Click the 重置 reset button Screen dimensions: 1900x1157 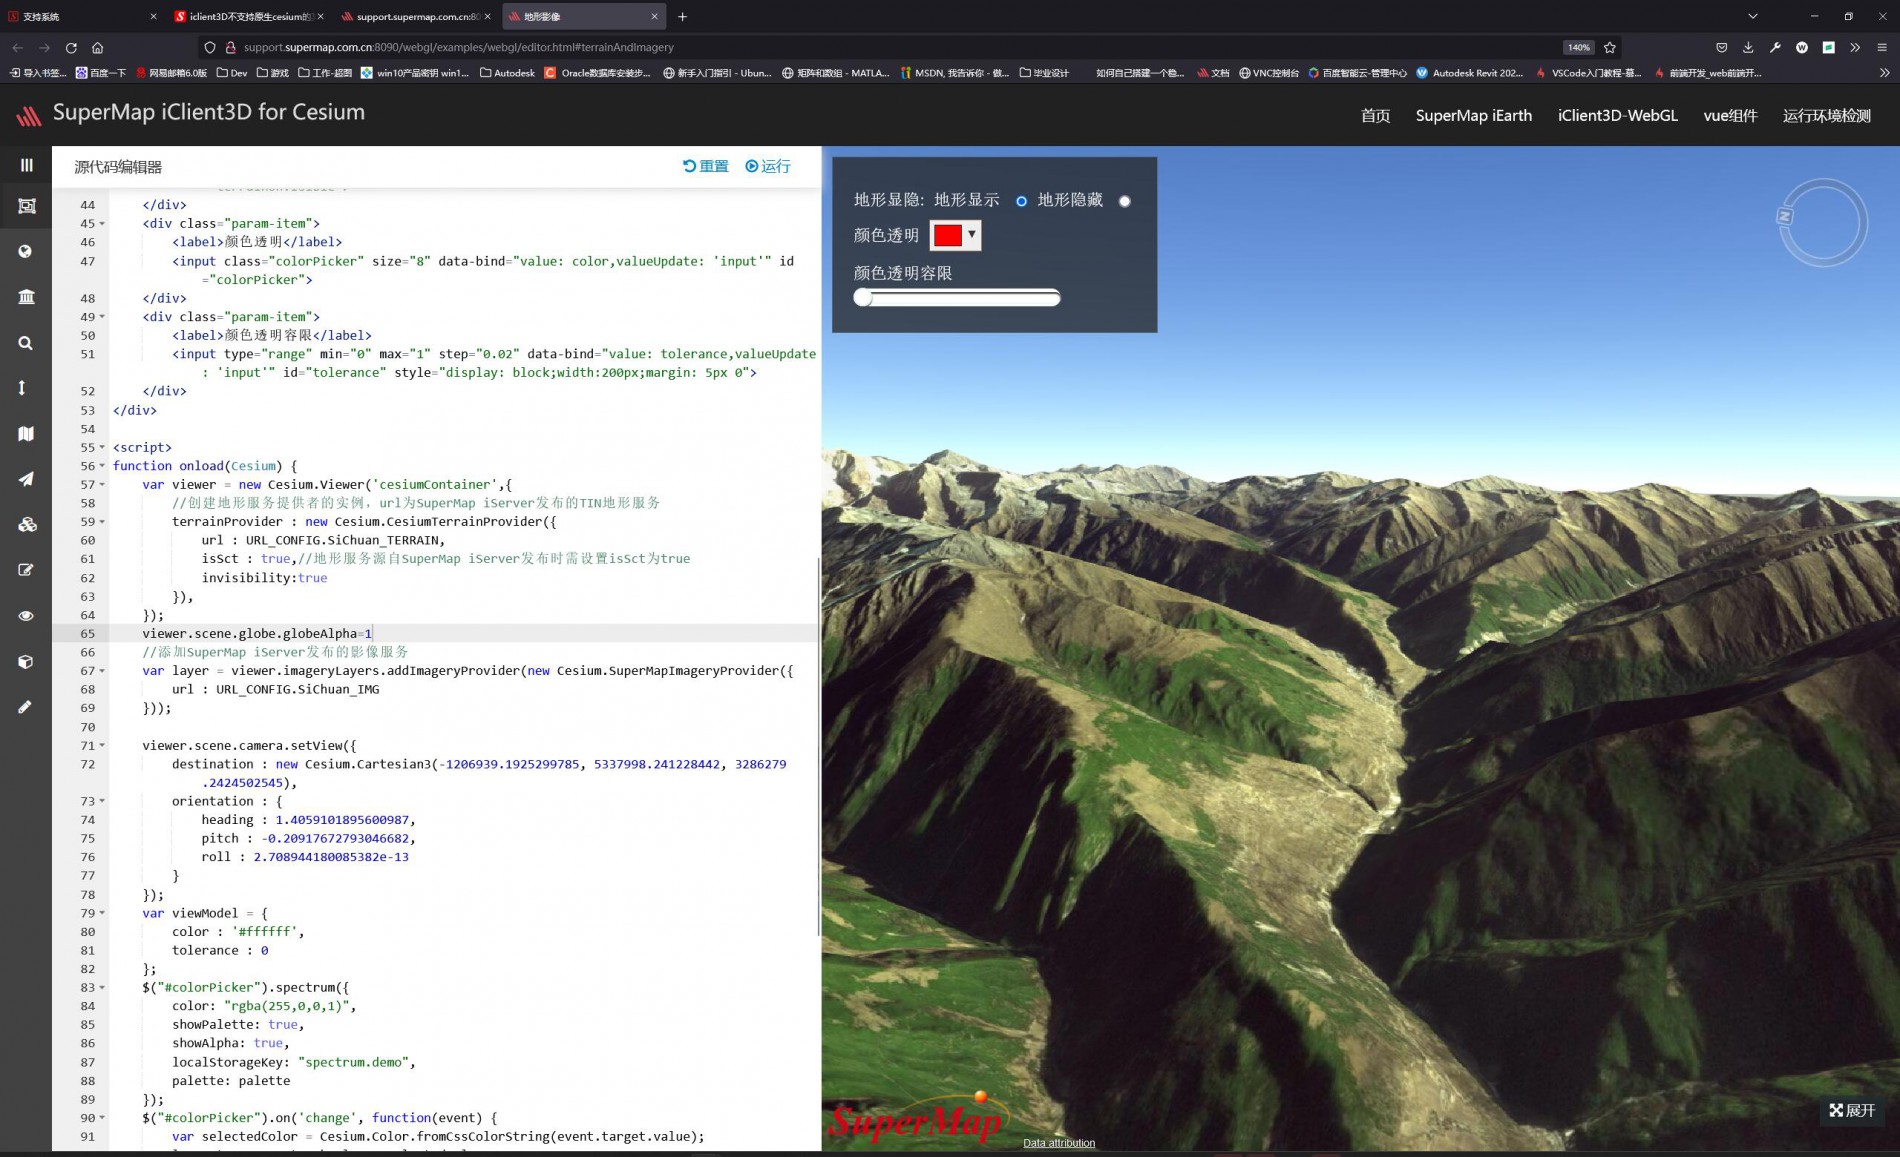(706, 166)
